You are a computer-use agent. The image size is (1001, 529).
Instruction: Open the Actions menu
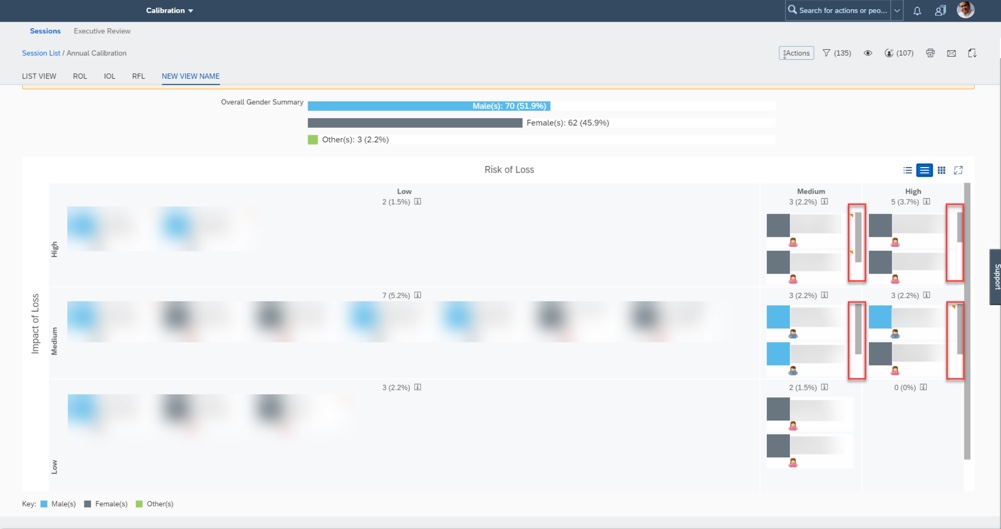click(x=796, y=53)
